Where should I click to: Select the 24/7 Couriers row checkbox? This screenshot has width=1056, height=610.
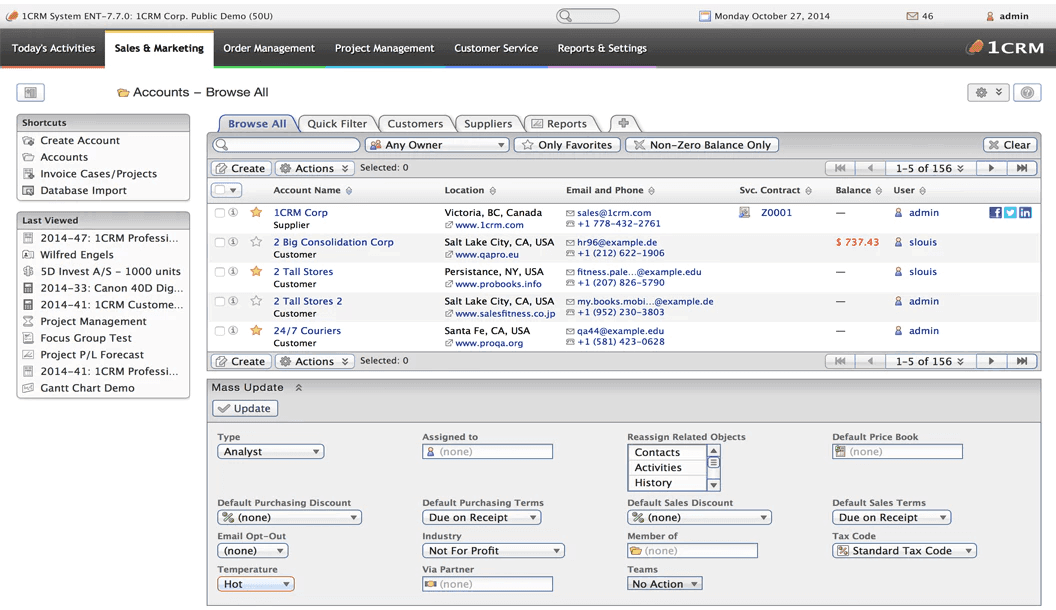pyautogui.click(x=220, y=331)
